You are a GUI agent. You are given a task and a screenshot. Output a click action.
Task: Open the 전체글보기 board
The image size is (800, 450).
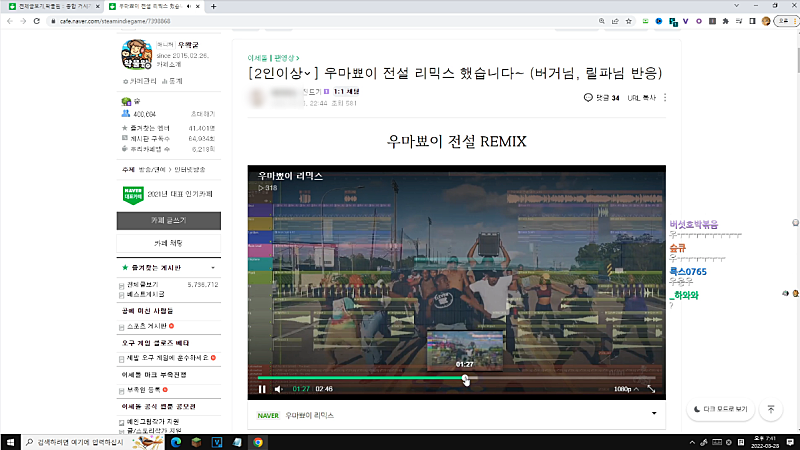point(142,285)
